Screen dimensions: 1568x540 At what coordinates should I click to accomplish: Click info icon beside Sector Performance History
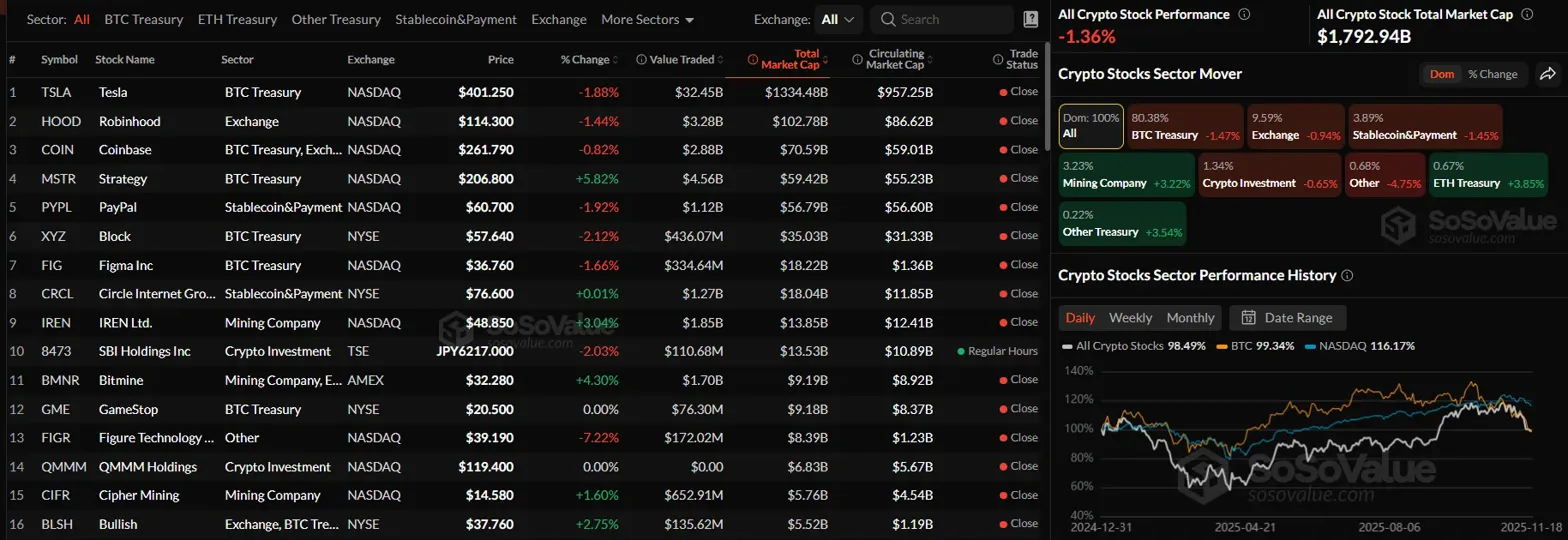pyautogui.click(x=1347, y=276)
